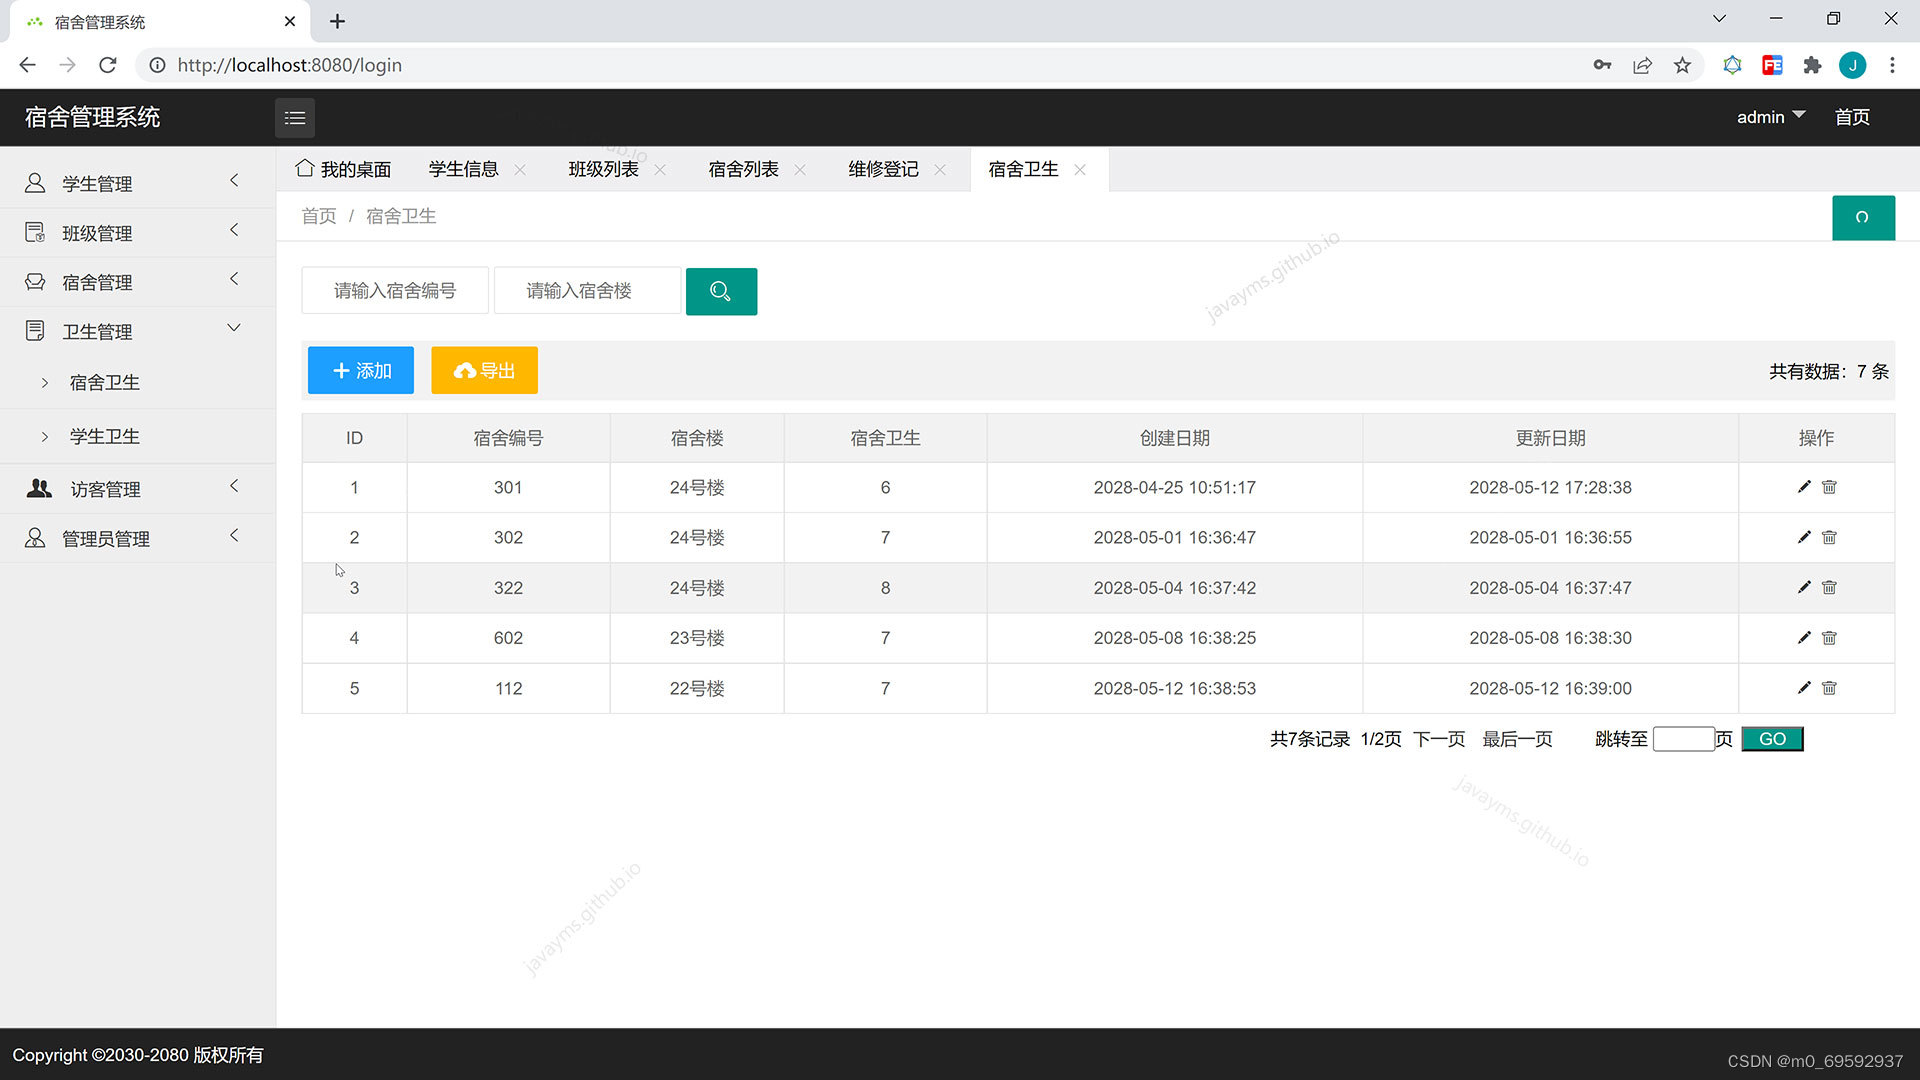Click the blue 添加 button
Image resolution: width=1920 pixels, height=1080 pixels.
coord(361,370)
